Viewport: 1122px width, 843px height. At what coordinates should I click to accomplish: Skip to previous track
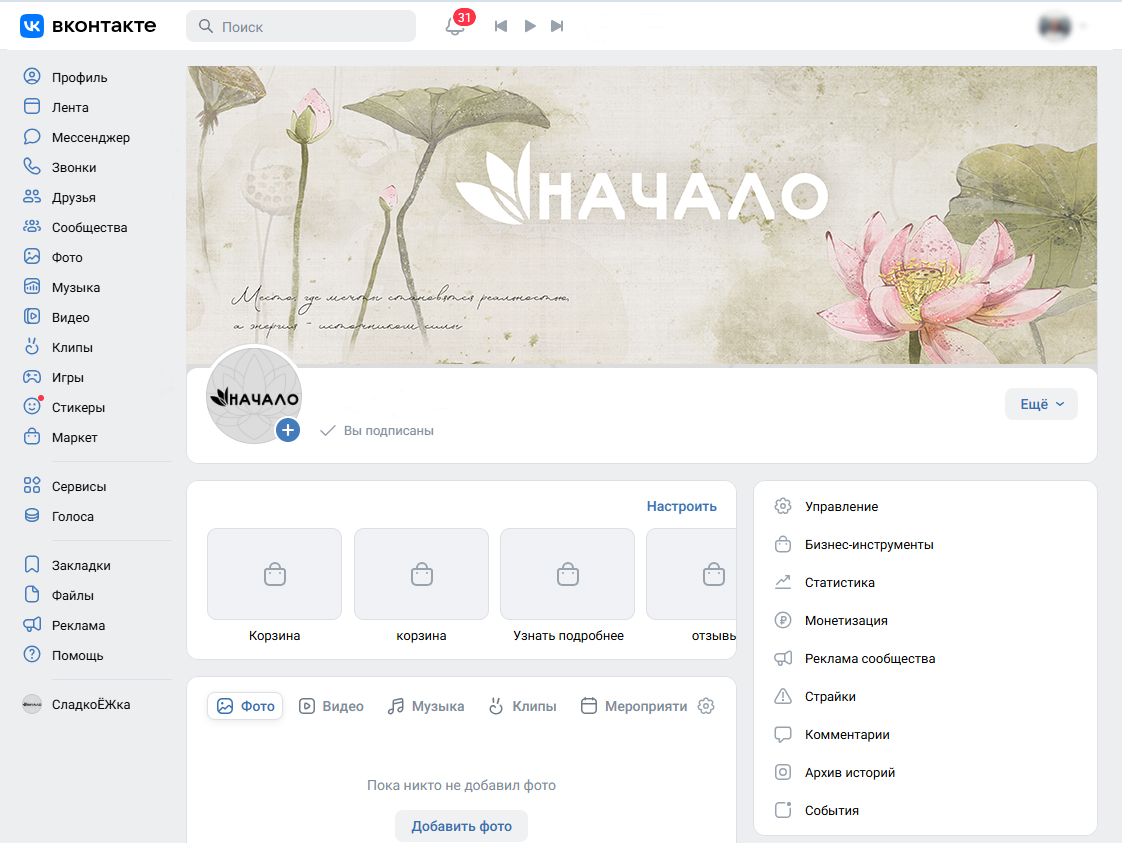click(501, 26)
